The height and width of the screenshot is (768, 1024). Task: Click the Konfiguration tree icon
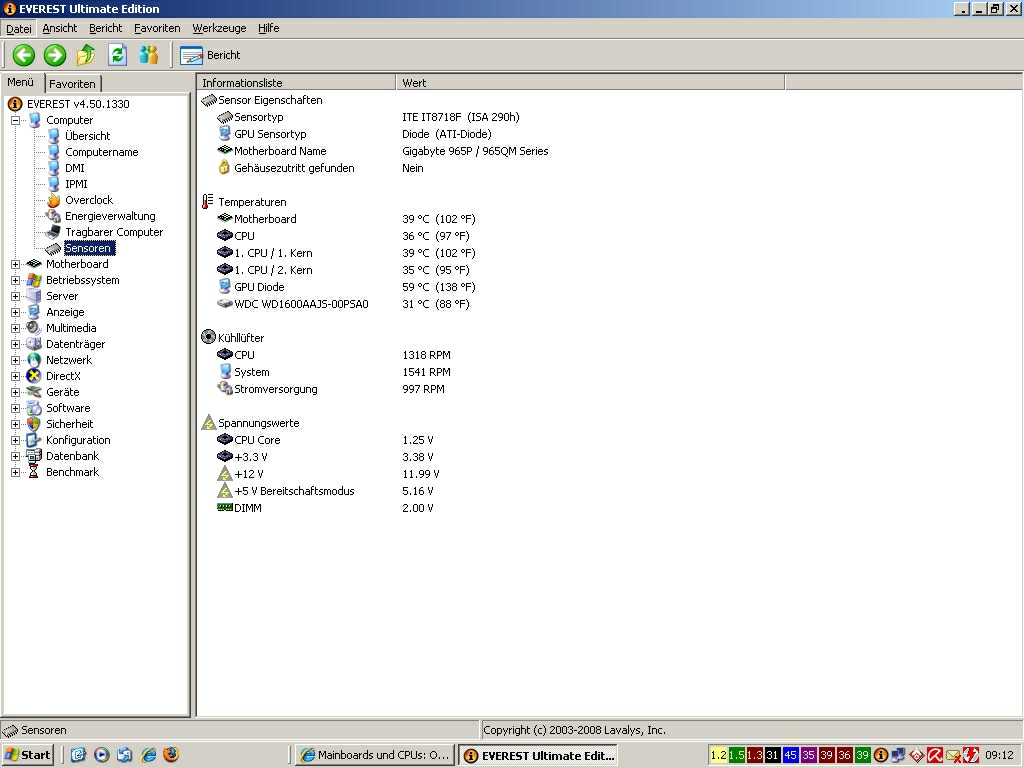pos(34,440)
